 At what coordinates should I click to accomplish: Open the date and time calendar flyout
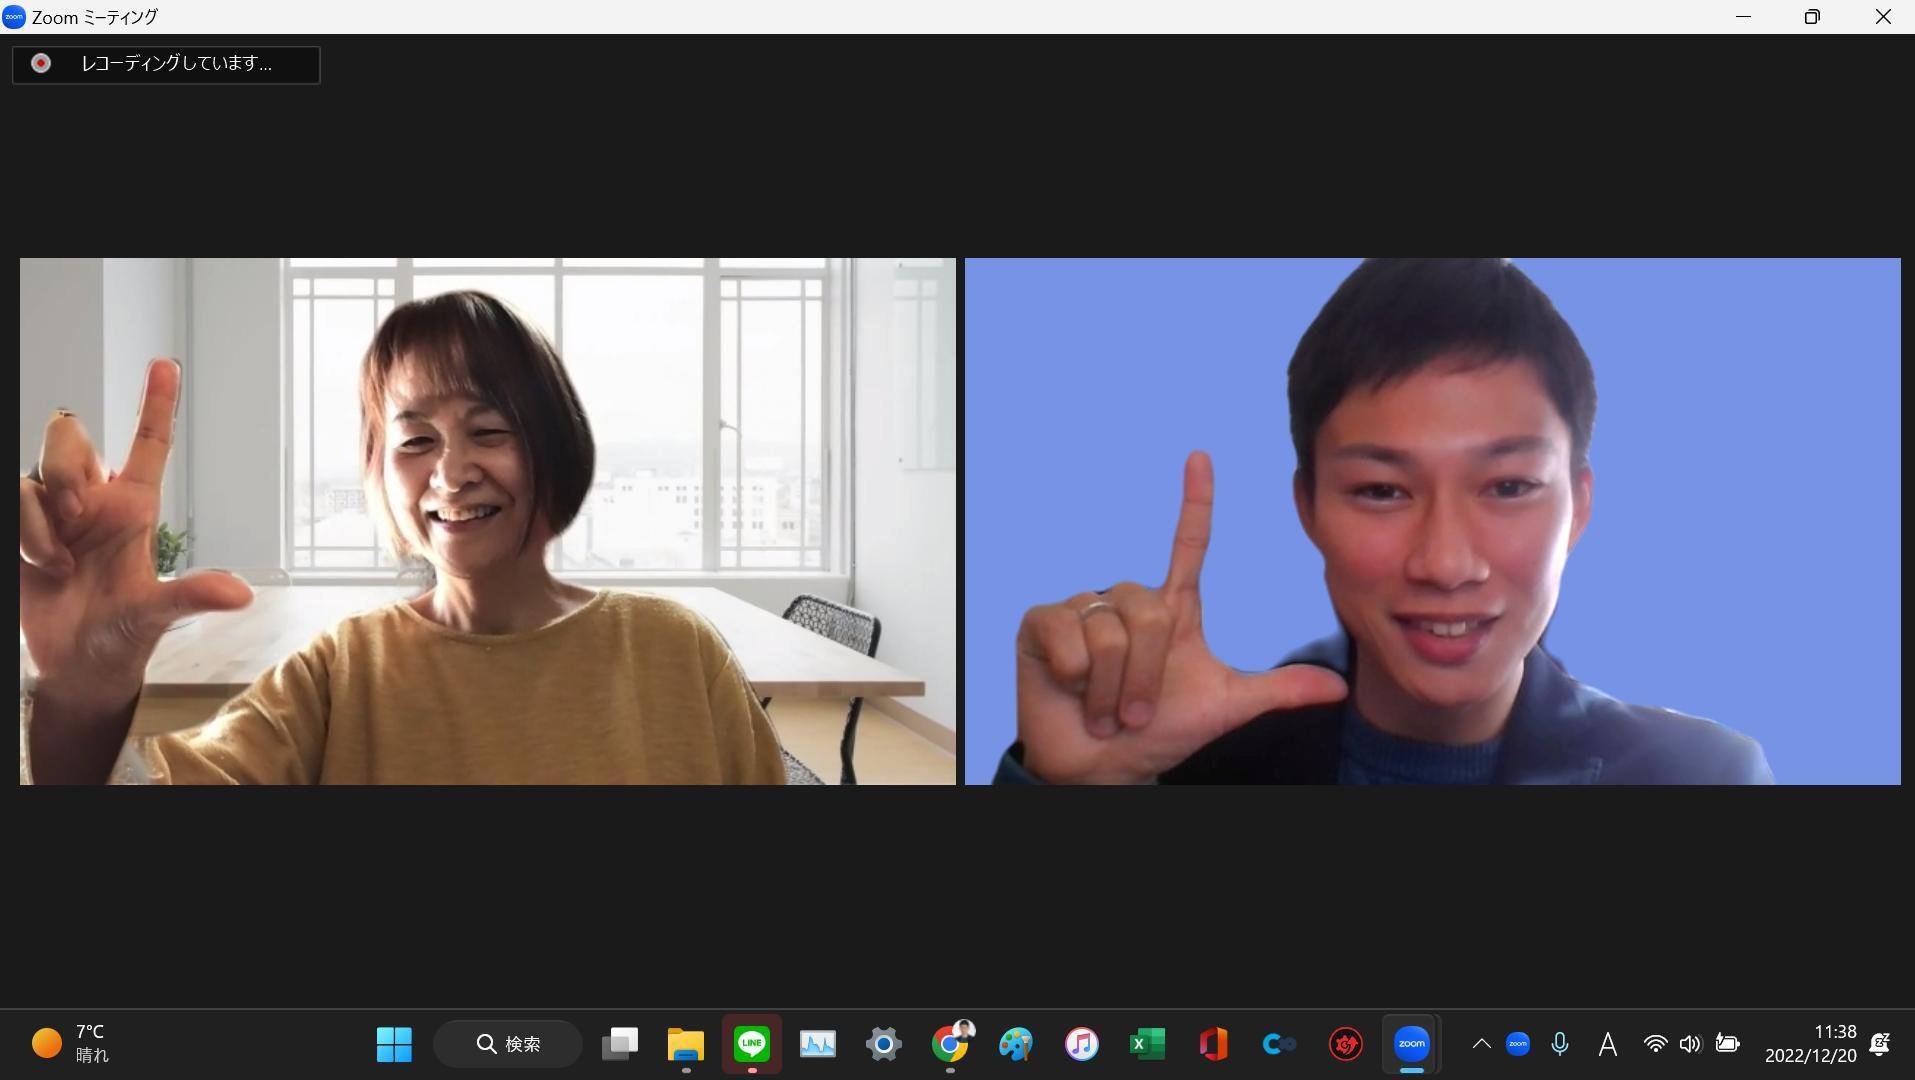pyautogui.click(x=1810, y=1044)
